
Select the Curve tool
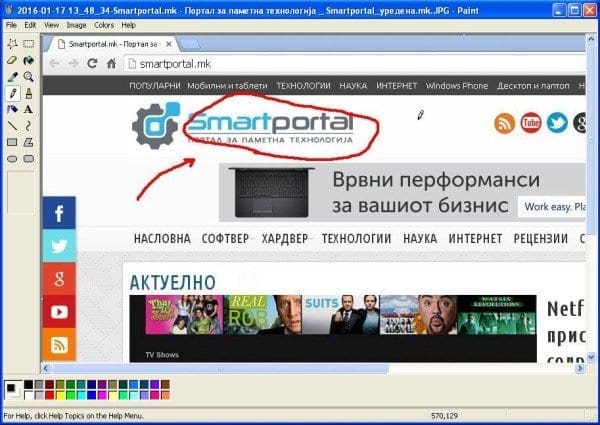29,126
